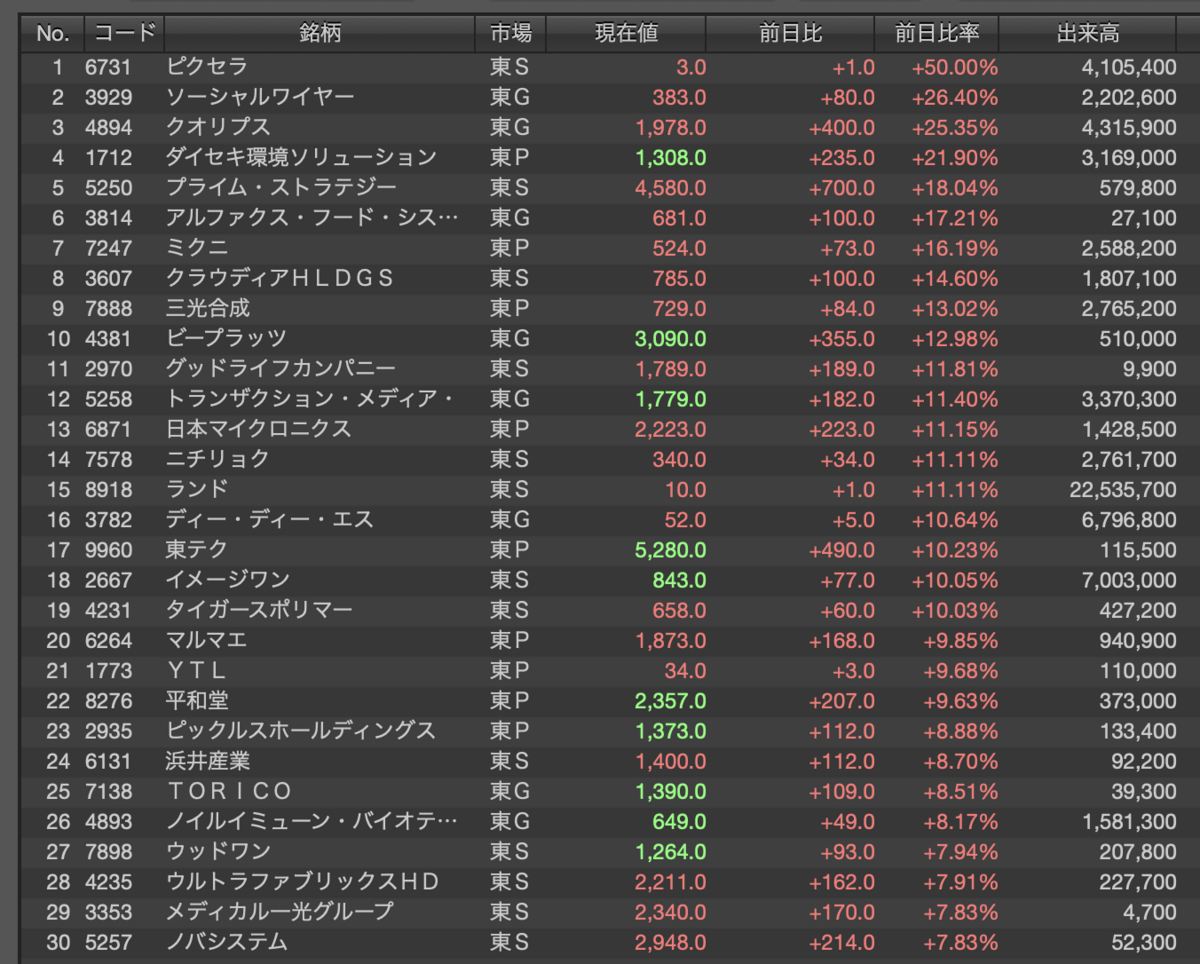Sort by the 前日比率 column header
Screen dimensions: 1200x964
(936, 33)
